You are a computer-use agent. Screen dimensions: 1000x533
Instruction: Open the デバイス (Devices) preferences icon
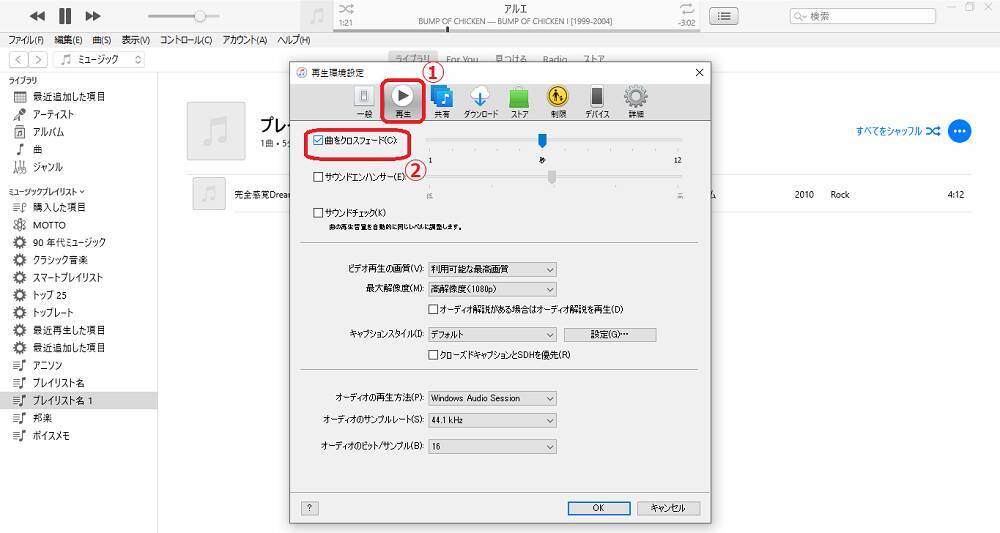tap(597, 101)
